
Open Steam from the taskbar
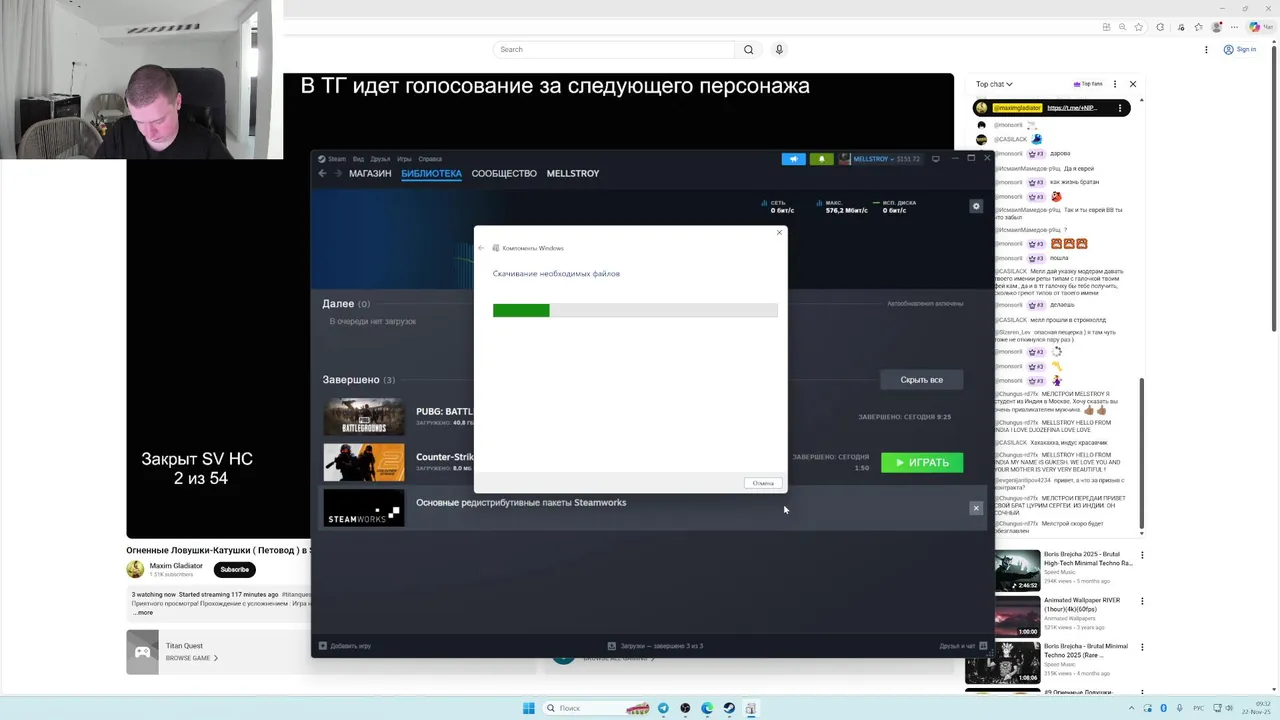coord(729,708)
